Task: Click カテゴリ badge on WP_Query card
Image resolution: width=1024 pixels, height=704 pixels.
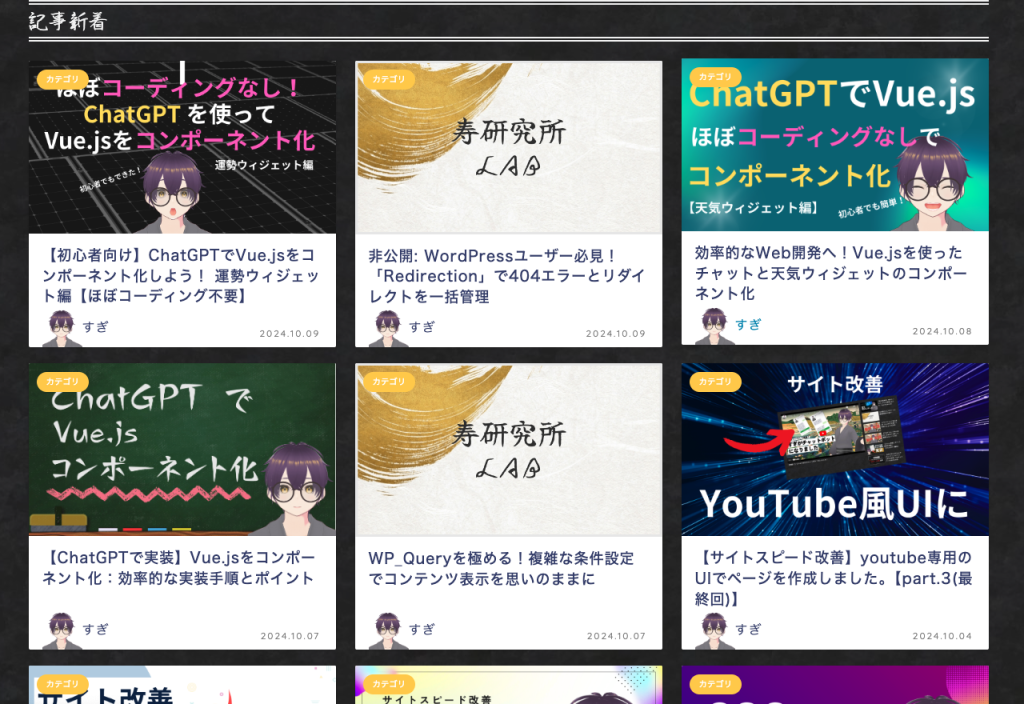Action: point(389,381)
